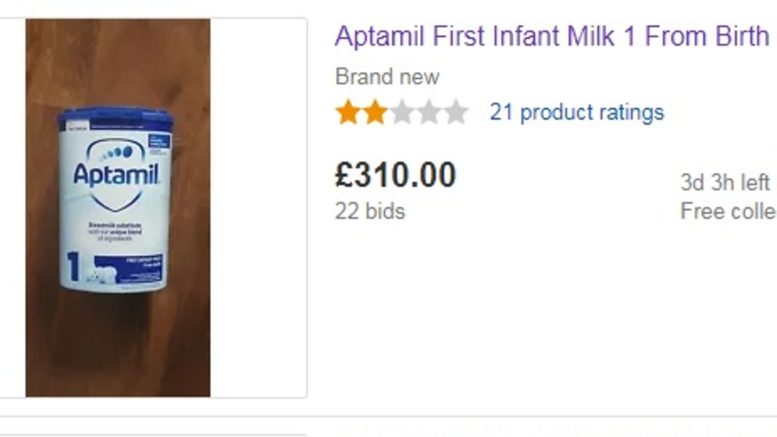The image size is (777, 437).
Task: Click the Brand new condition label
Action: pyautogui.click(x=387, y=77)
